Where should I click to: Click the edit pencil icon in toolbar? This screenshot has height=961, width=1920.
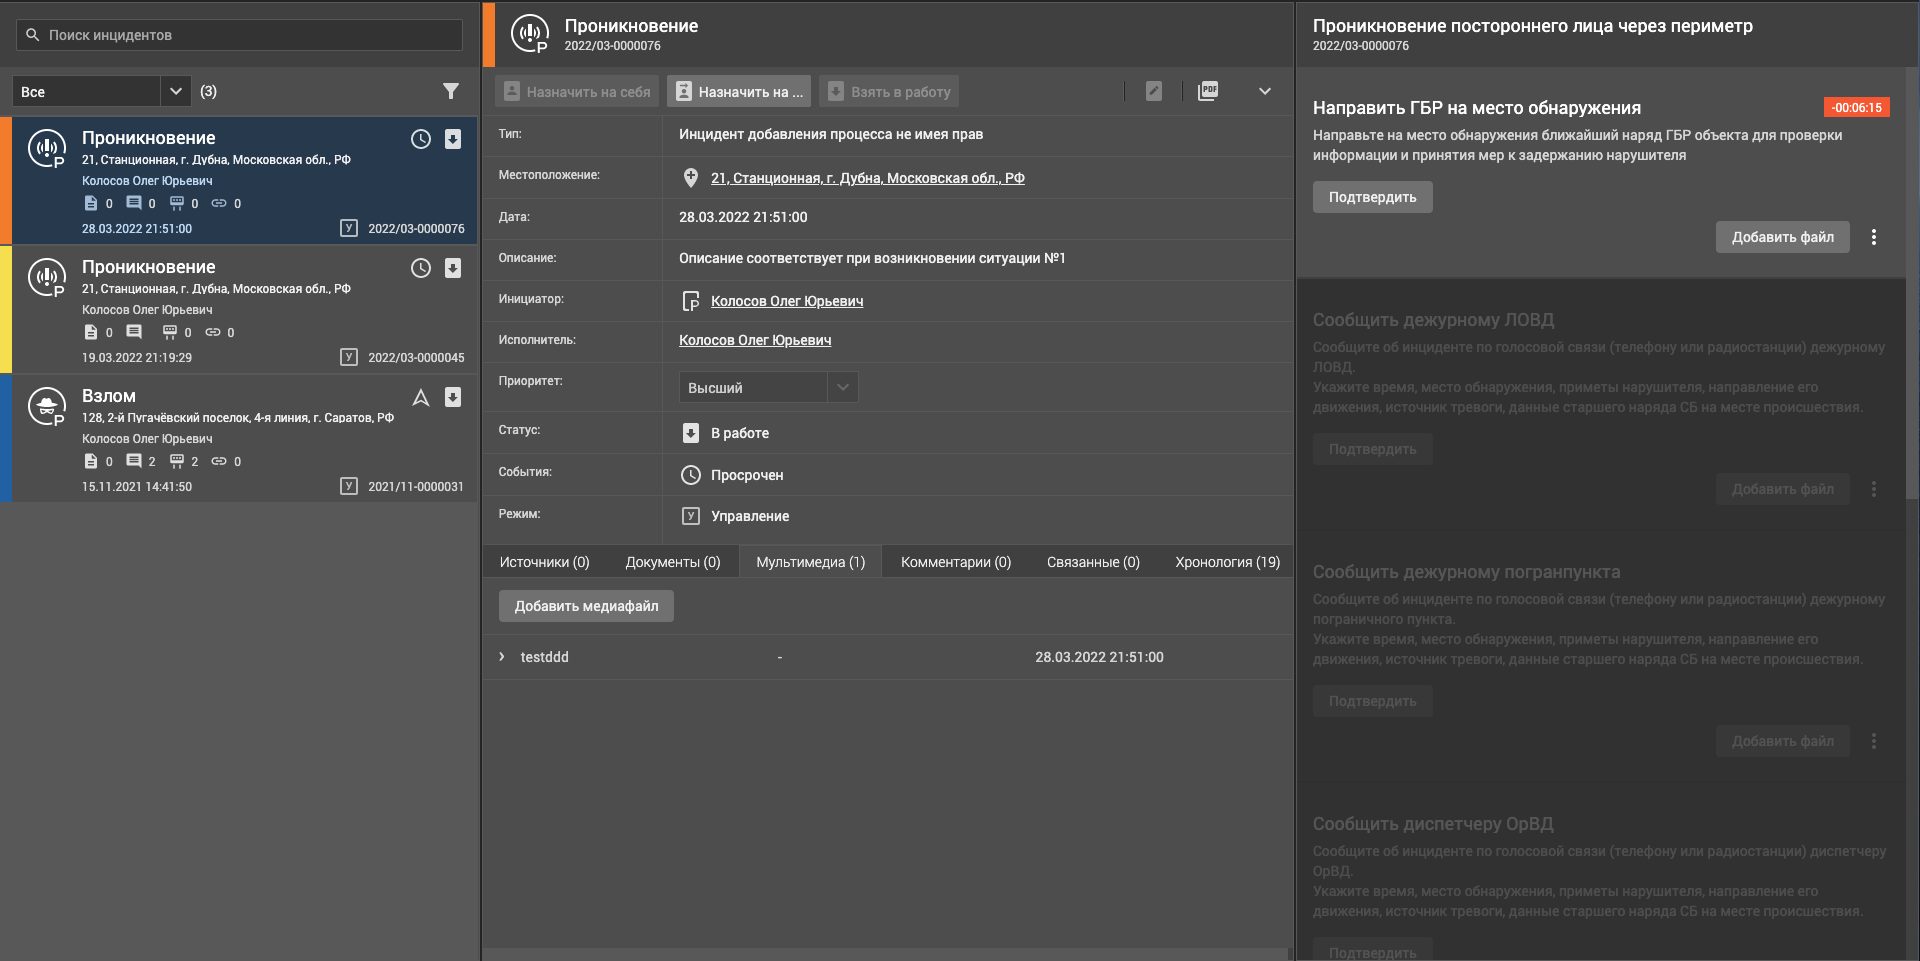click(1153, 91)
